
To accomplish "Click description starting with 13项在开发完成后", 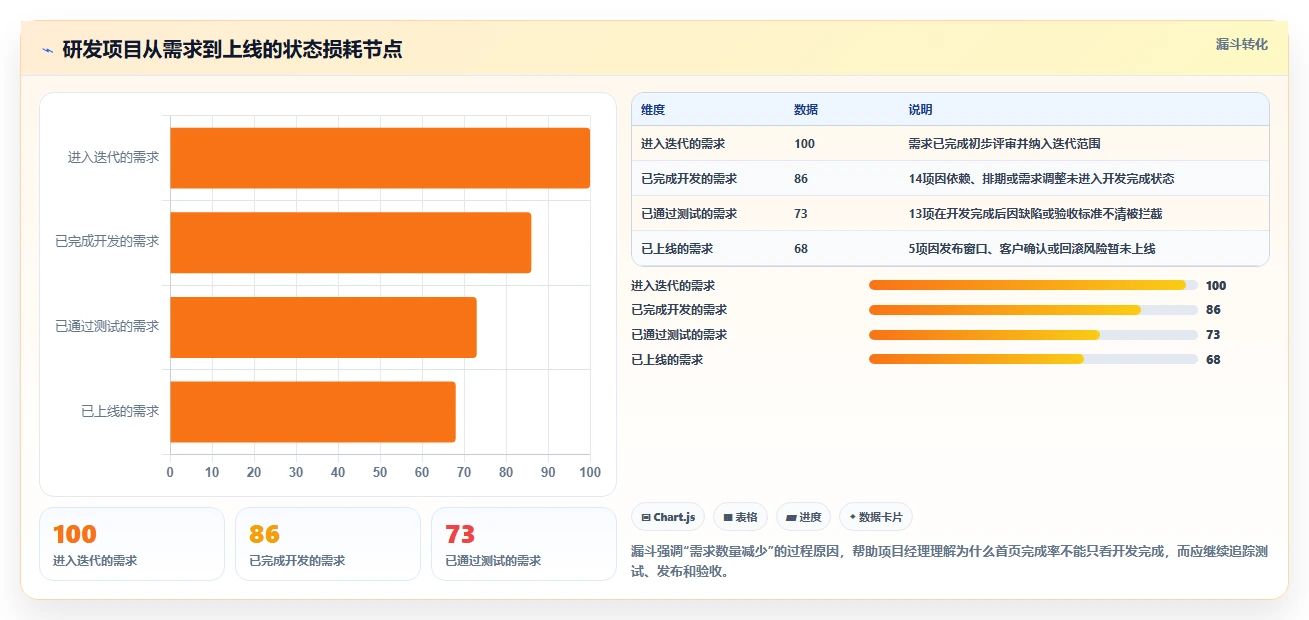I will click(1035, 214).
